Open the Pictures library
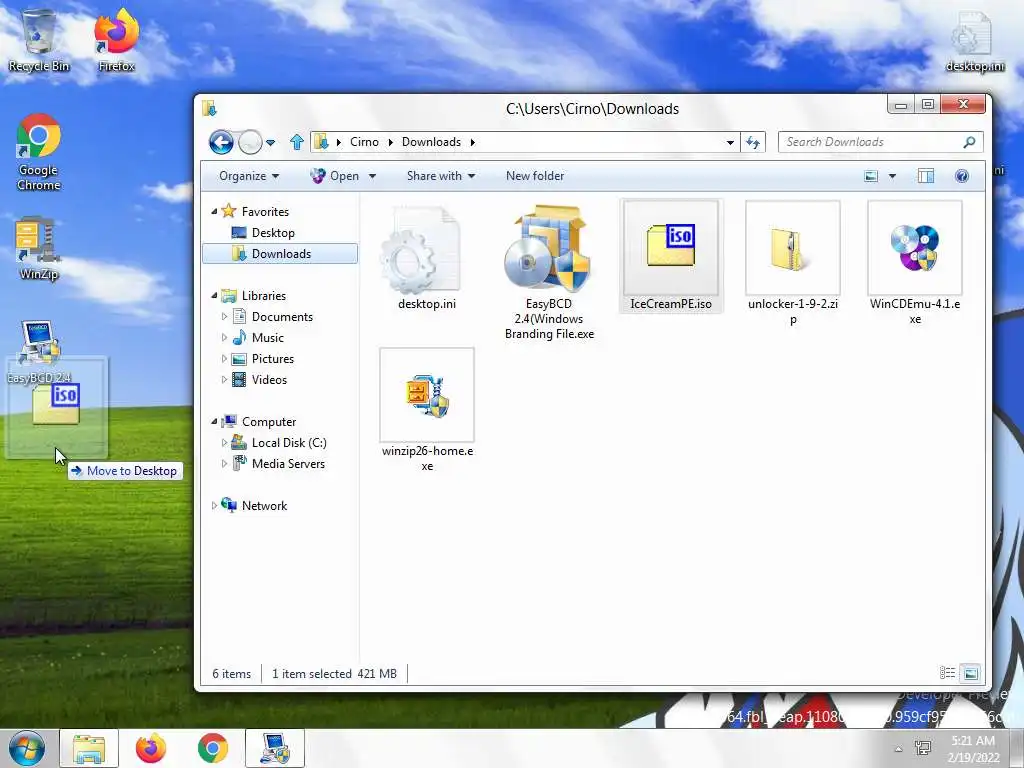 [x=273, y=359]
